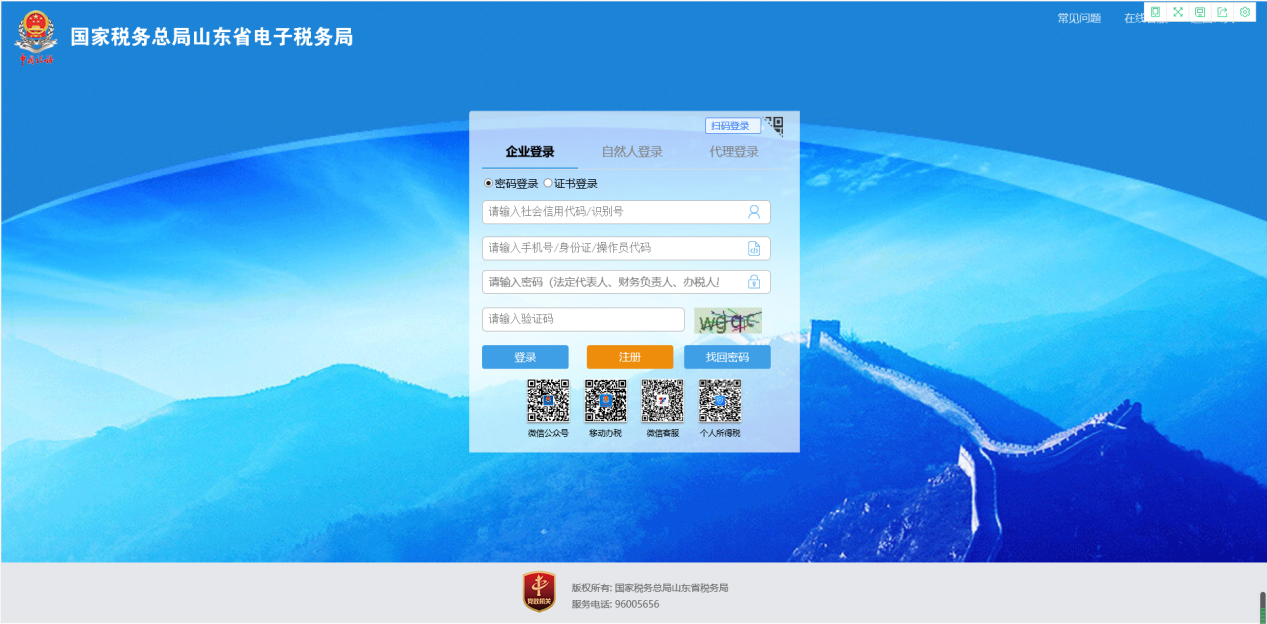Click the 微信客服 label text

[x=662, y=433]
